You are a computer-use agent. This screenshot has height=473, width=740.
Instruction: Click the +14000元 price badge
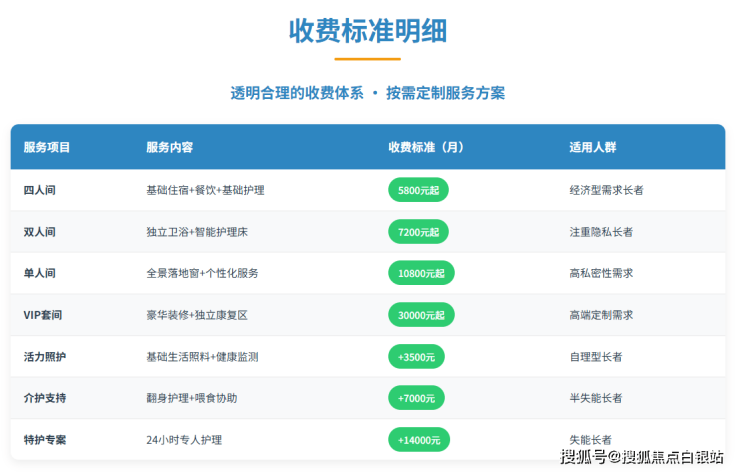tap(419, 439)
